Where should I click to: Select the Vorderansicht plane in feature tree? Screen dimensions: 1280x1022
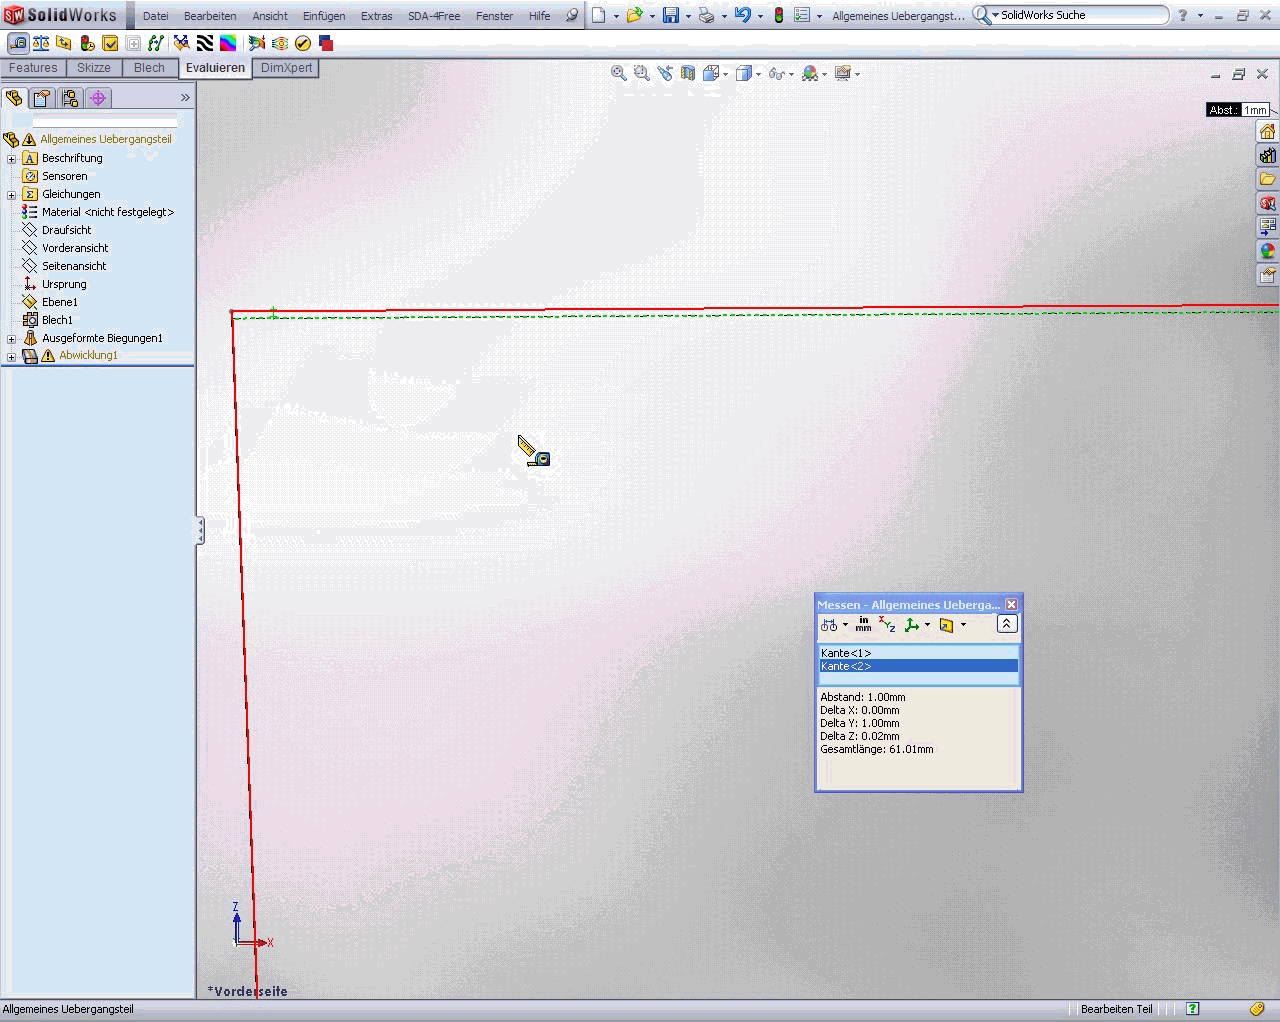click(74, 248)
